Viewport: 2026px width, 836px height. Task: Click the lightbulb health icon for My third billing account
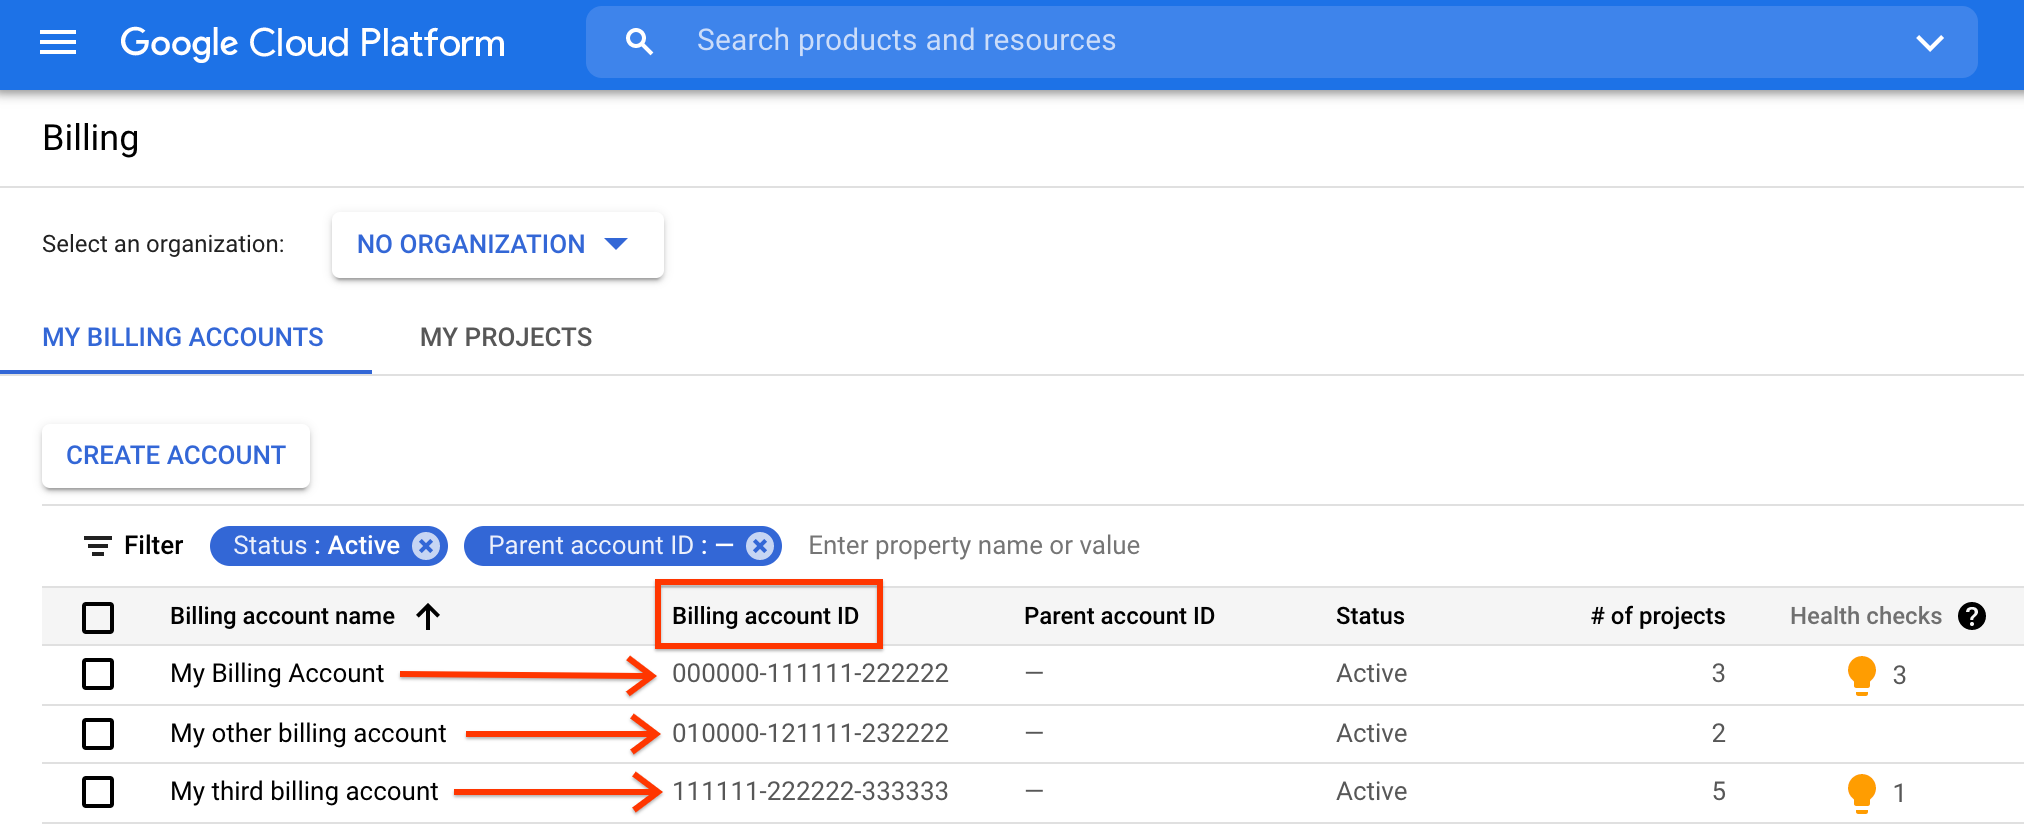pos(1861,793)
